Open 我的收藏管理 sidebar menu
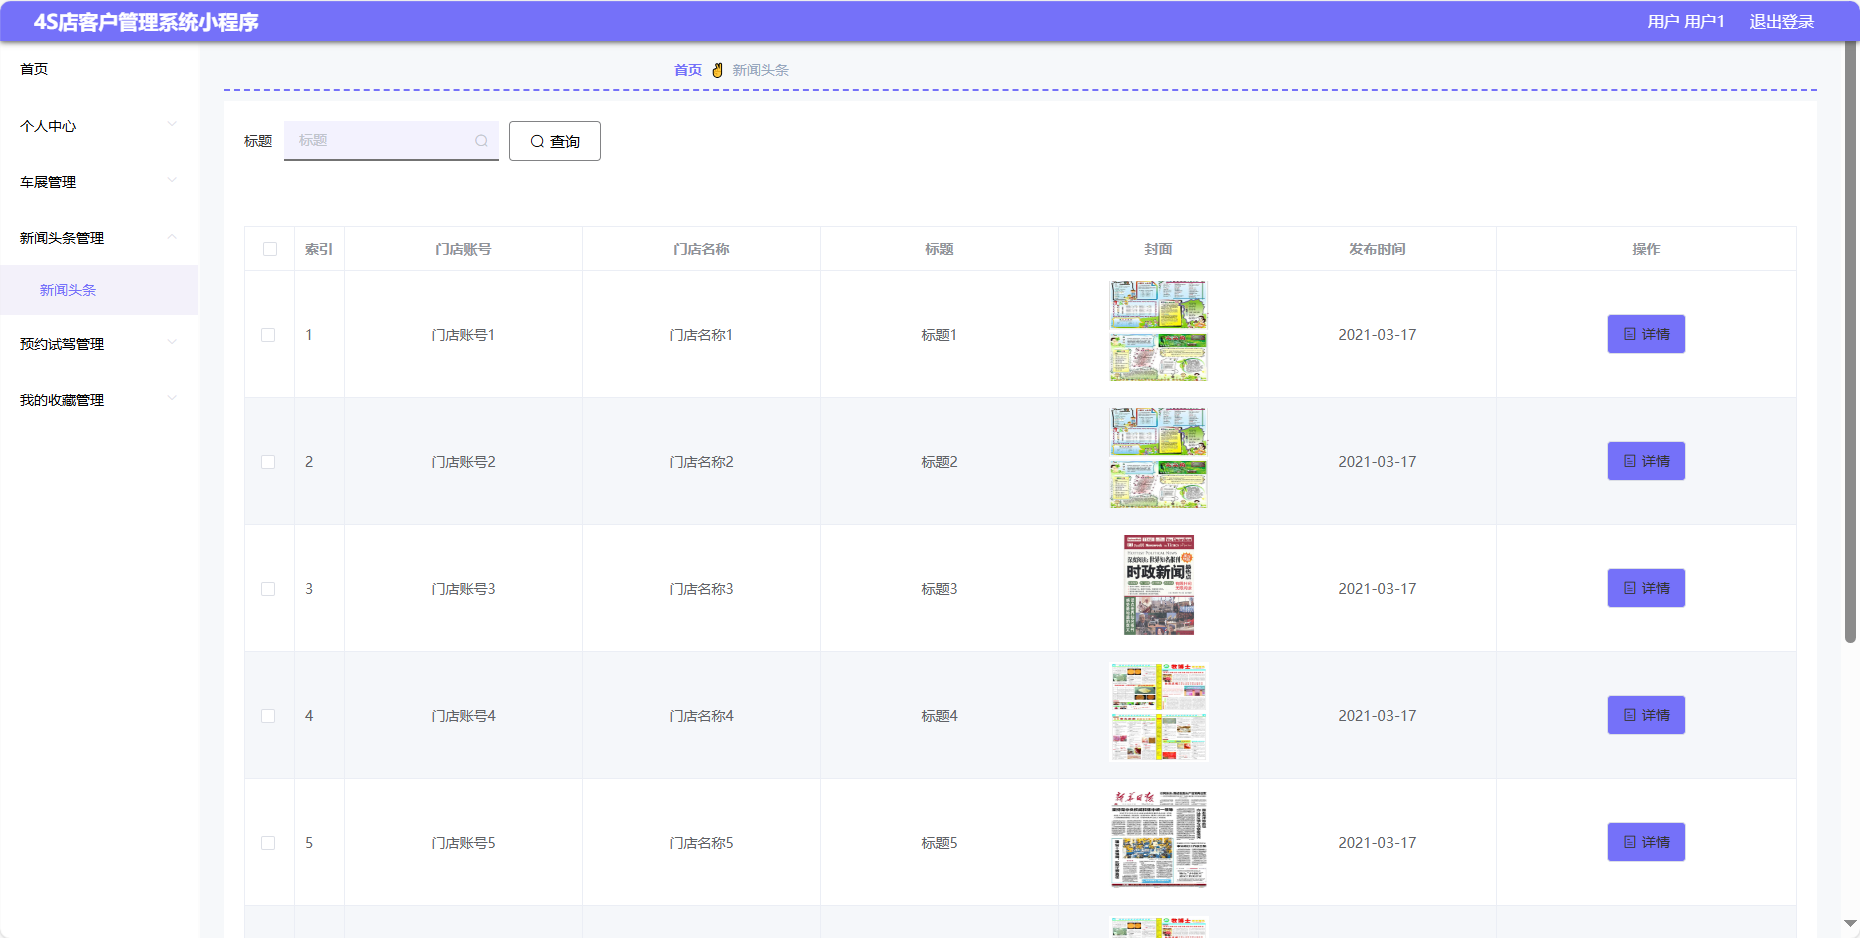 point(99,400)
